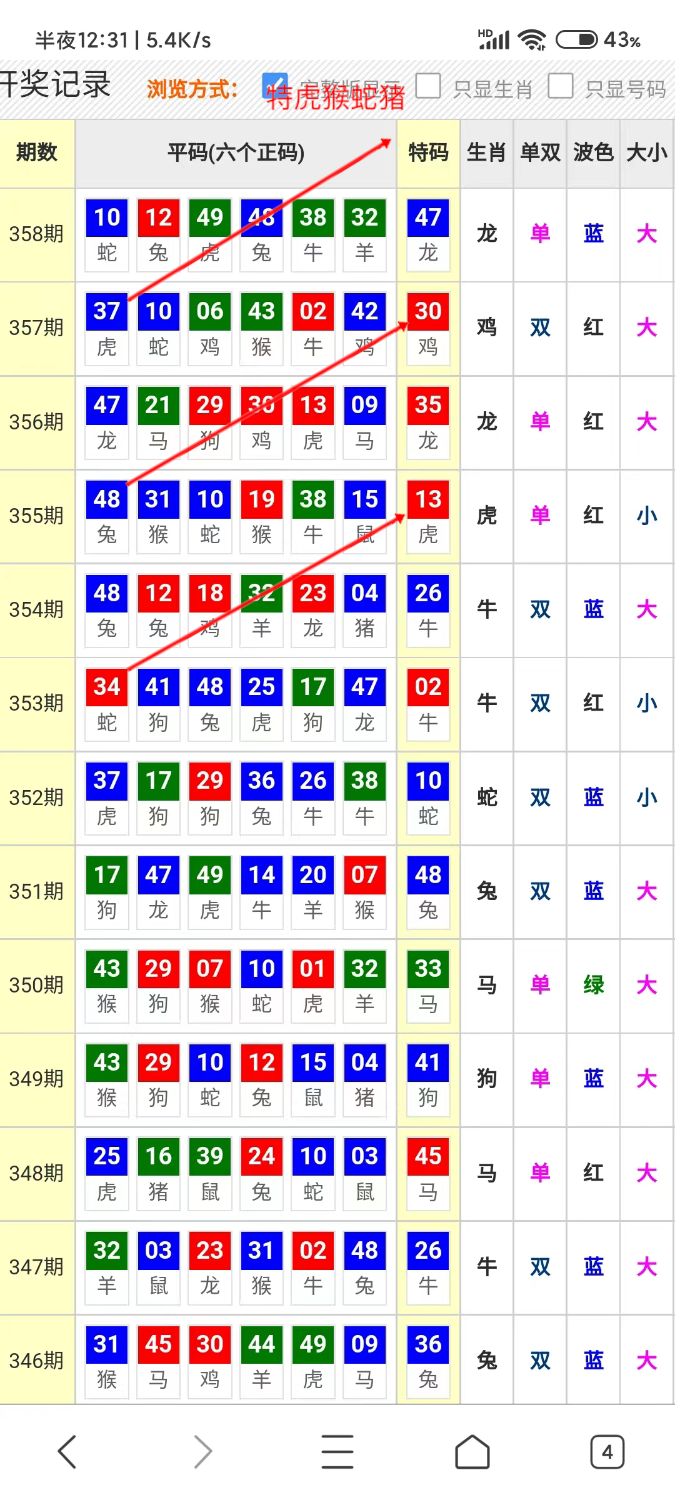
Task: Open the browser hamburger menu icon
Action: pos(337,1451)
